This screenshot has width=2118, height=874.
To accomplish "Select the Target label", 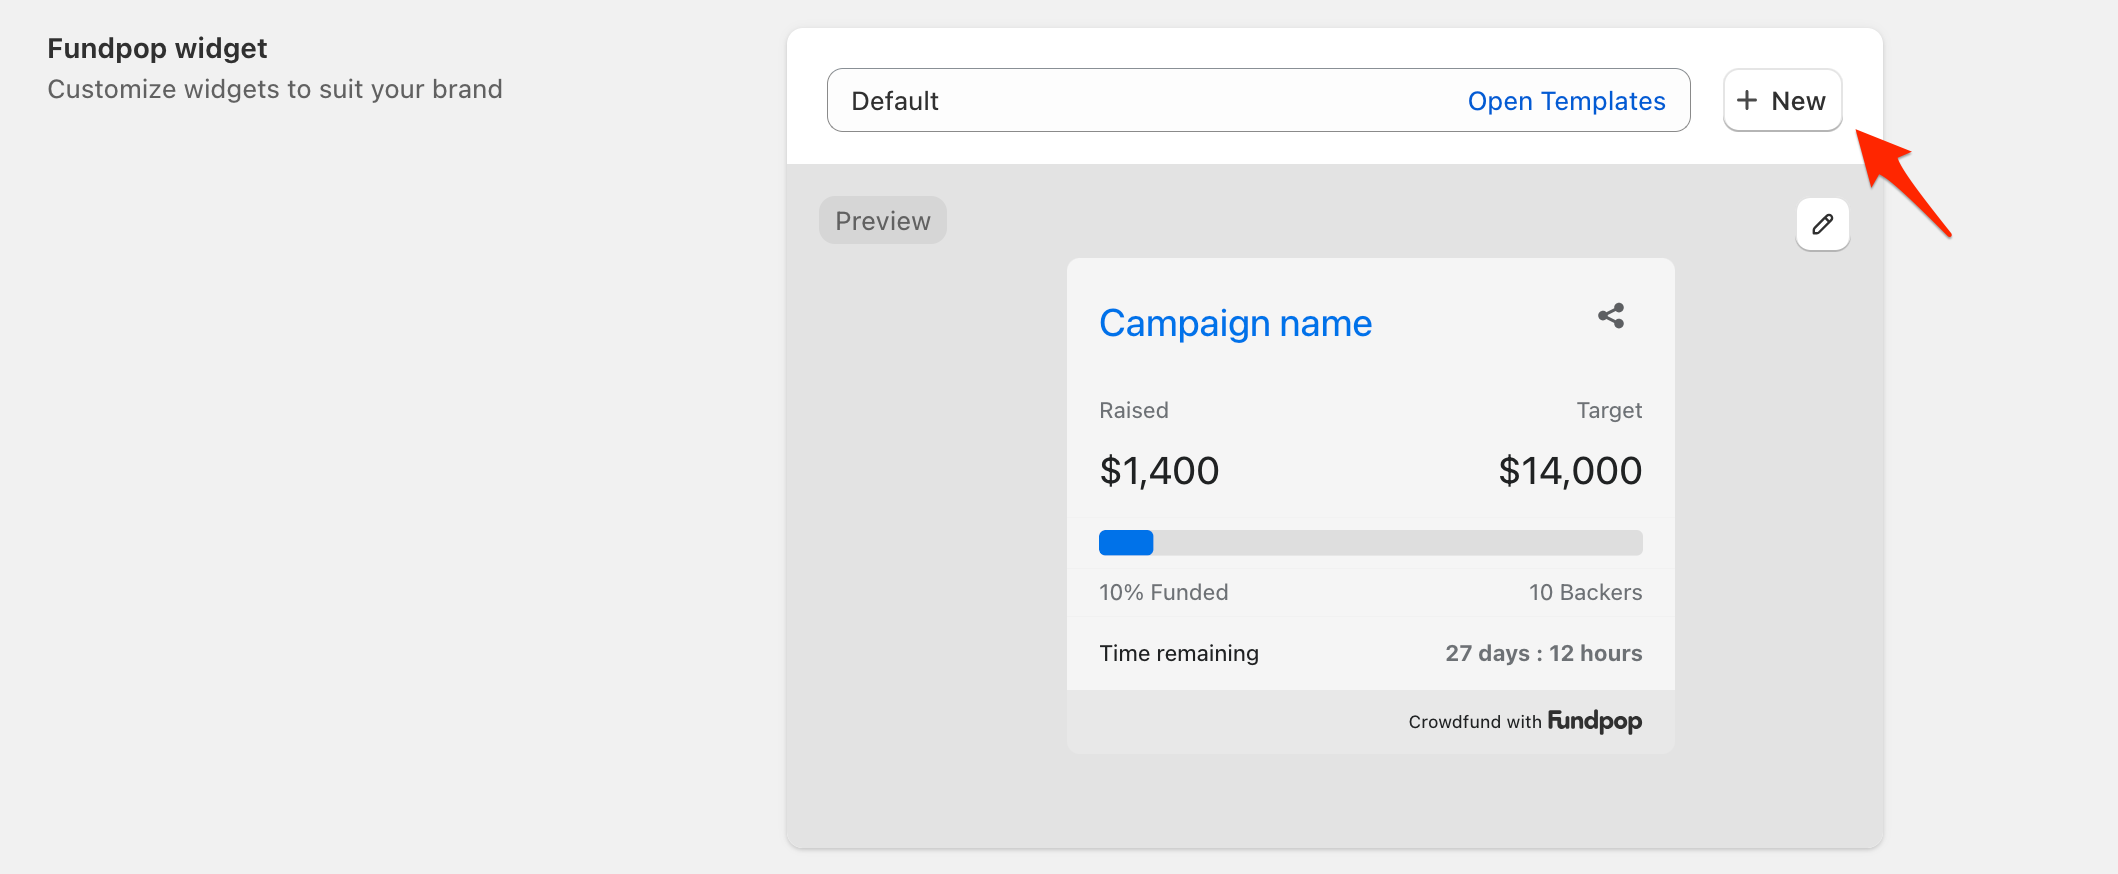I will coord(1609,411).
